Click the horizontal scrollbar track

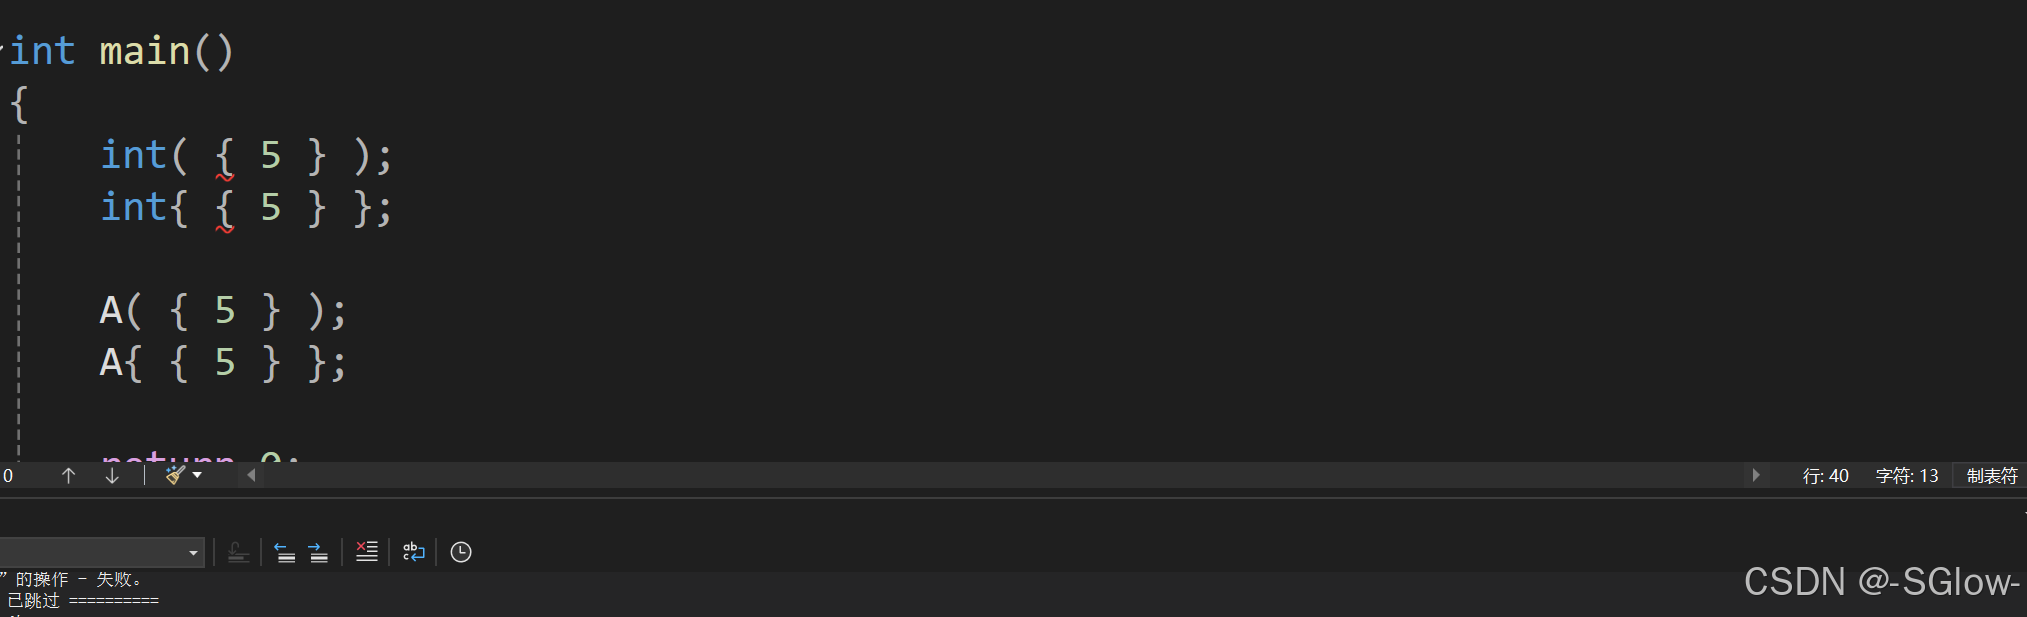[1003, 475]
